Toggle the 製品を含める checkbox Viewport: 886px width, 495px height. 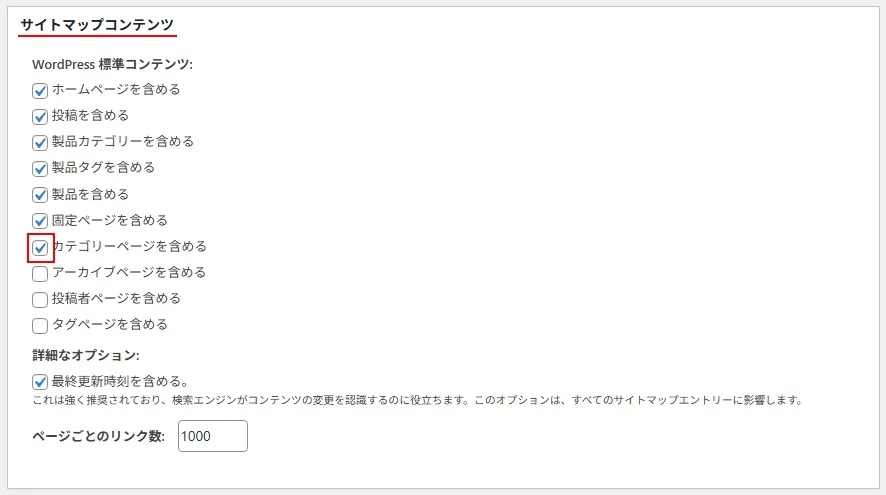click(40, 194)
